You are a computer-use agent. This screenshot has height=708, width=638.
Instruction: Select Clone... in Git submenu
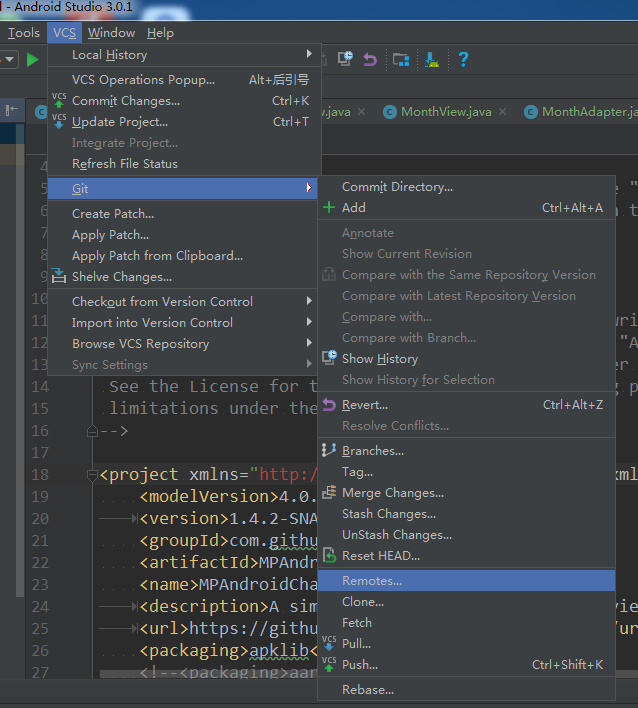(x=466, y=602)
